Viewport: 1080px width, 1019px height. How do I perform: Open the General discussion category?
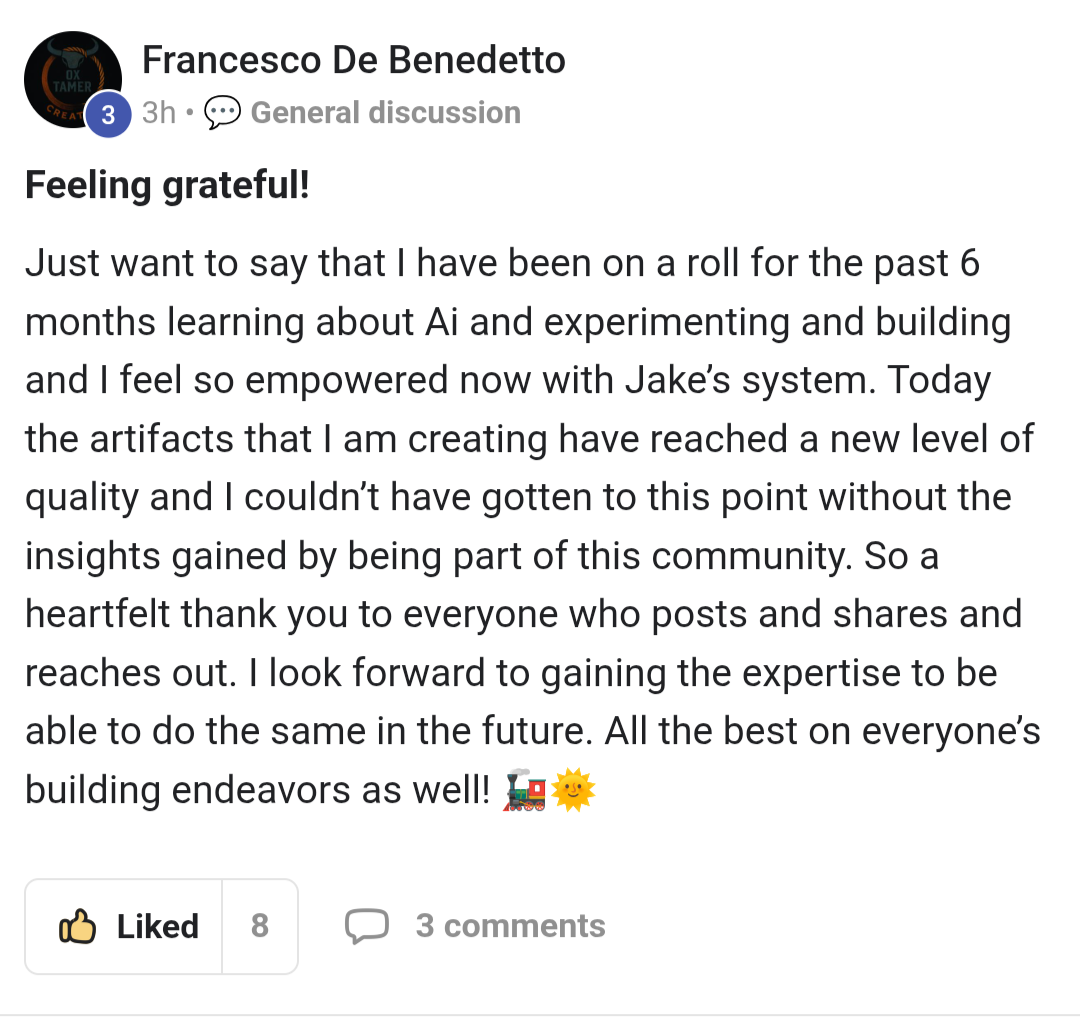coord(386,112)
